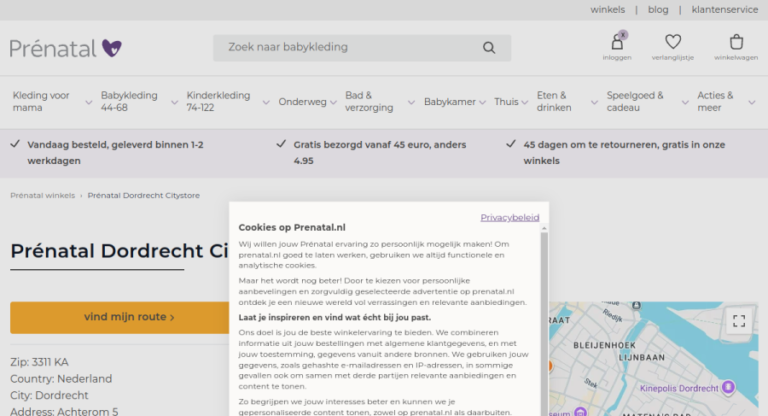Click 'Laat je inspireren' bold line

pyautogui.click(x=335, y=318)
